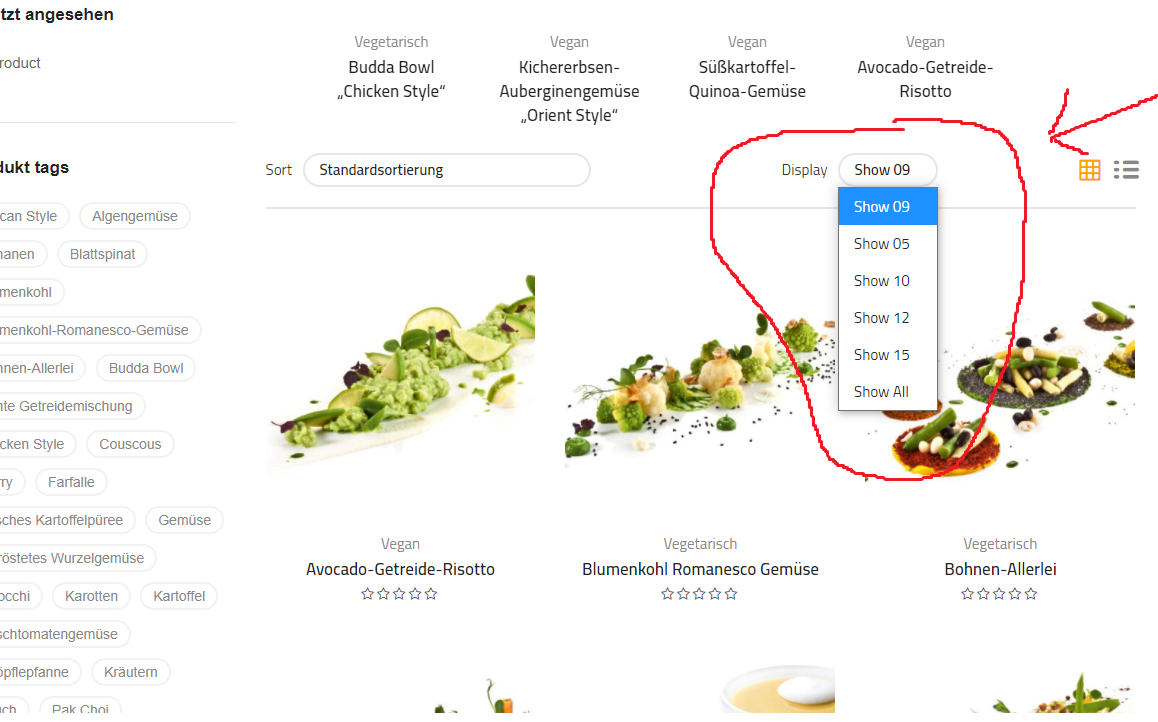The width and height of the screenshot is (1158, 722).
Task: Open Budda Bowl product tag
Action: (x=146, y=368)
